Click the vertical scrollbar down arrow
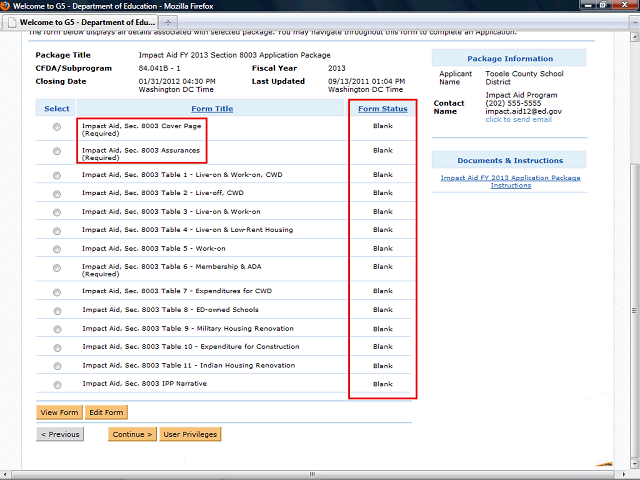The height and width of the screenshot is (480, 640). click(x=634, y=464)
